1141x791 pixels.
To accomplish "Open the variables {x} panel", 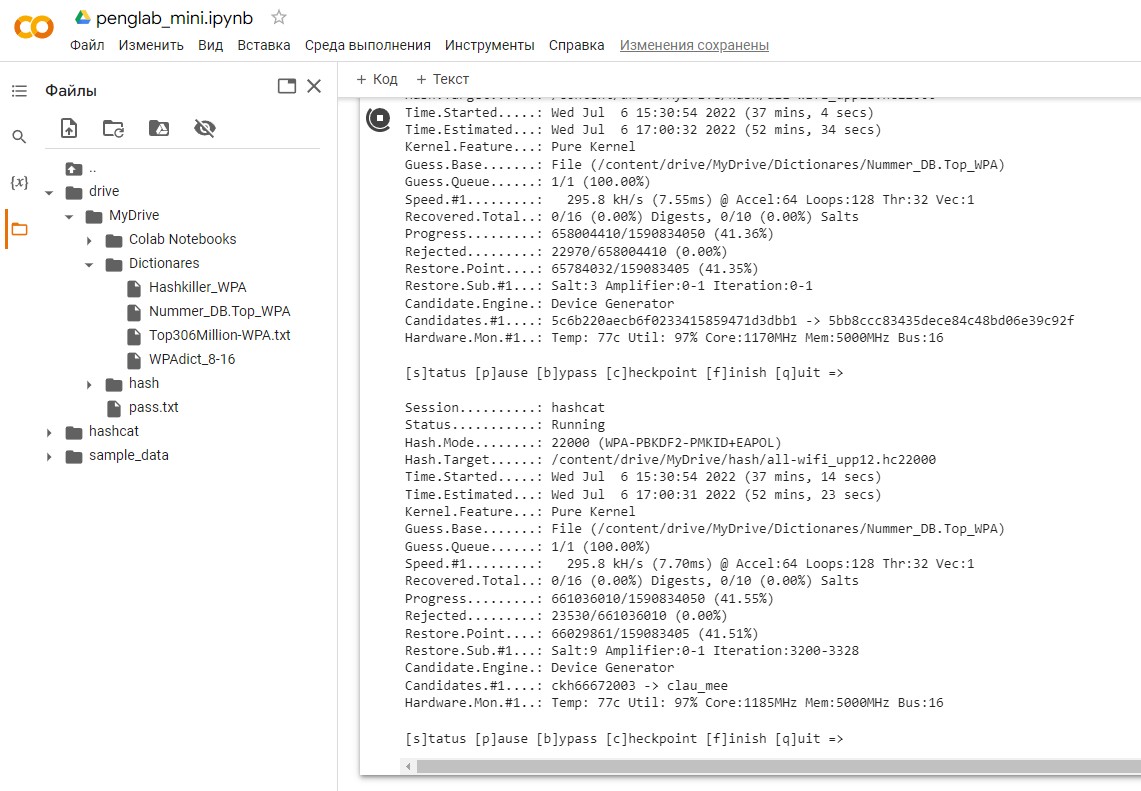I will [x=19, y=182].
